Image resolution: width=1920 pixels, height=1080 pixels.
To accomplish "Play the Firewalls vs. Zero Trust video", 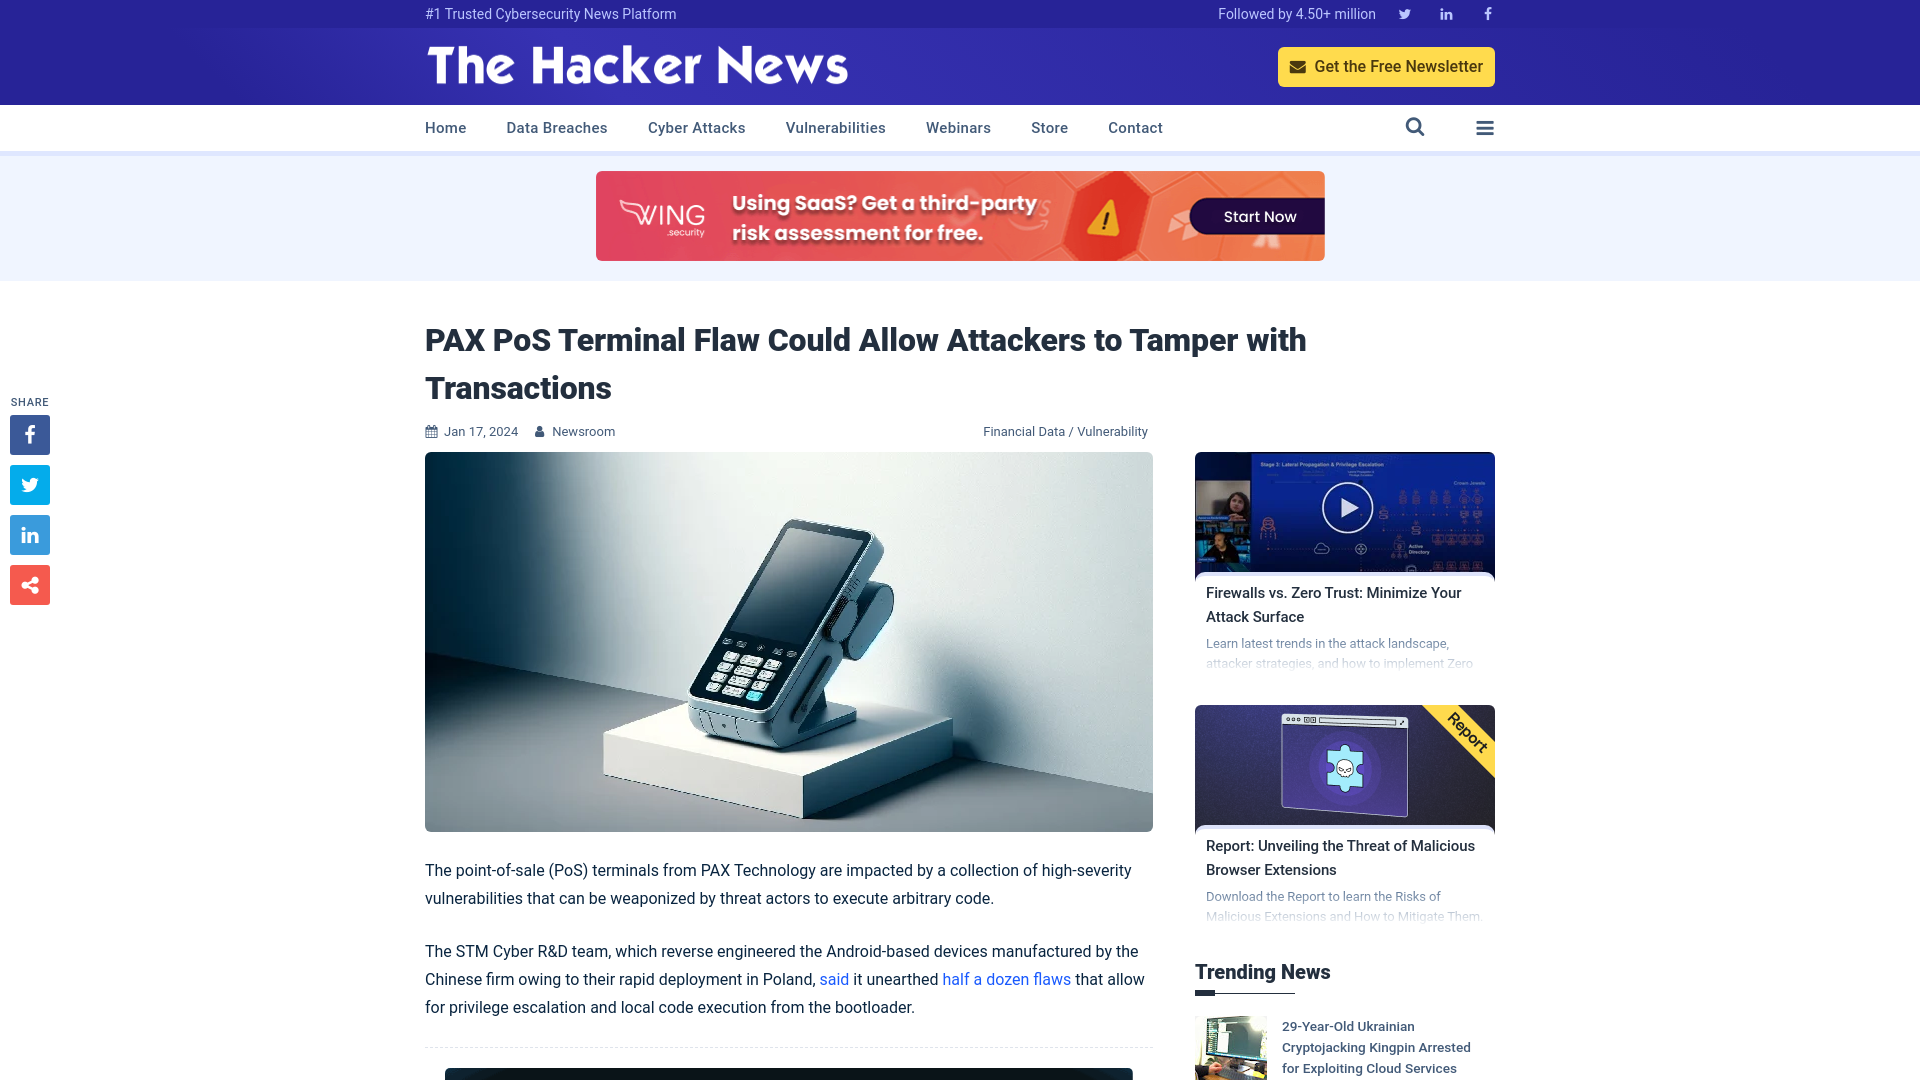I will tap(1344, 509).
